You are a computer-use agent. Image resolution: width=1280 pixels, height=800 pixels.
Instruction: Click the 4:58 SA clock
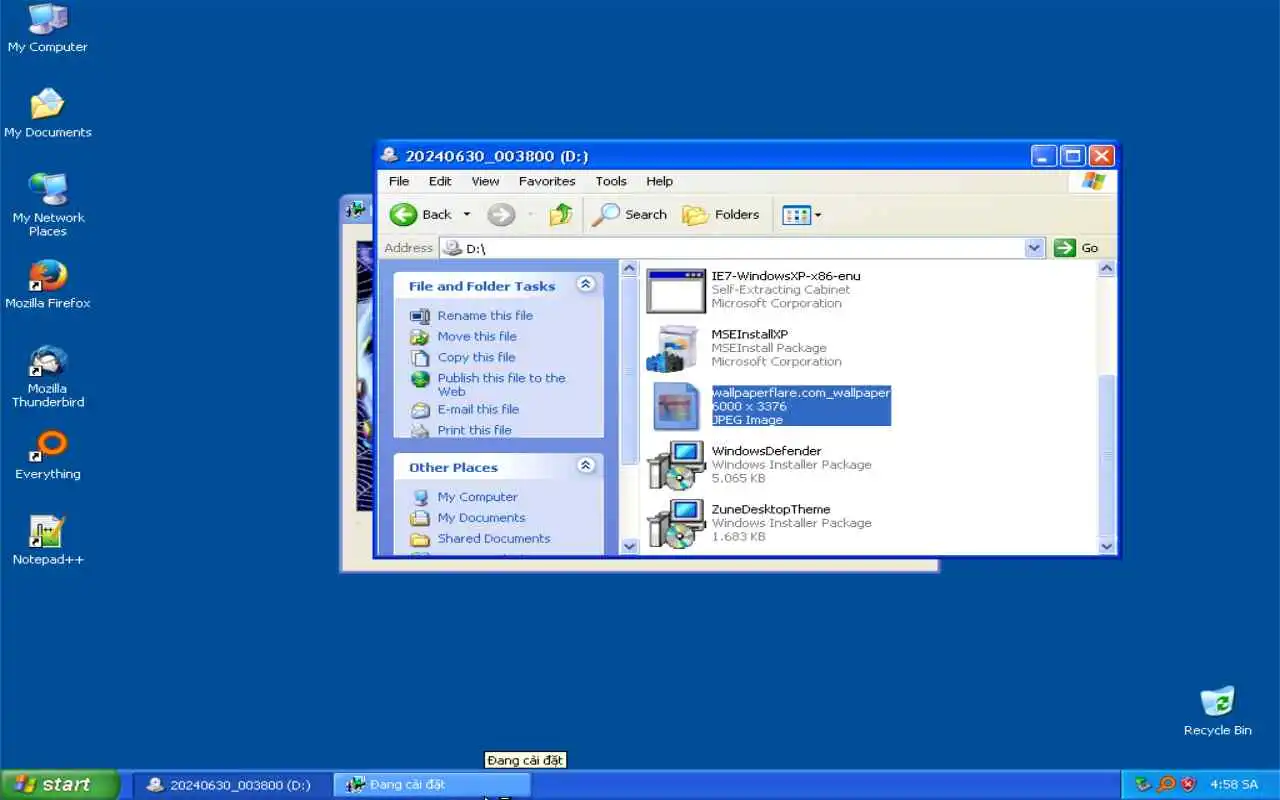[1233, 785]
